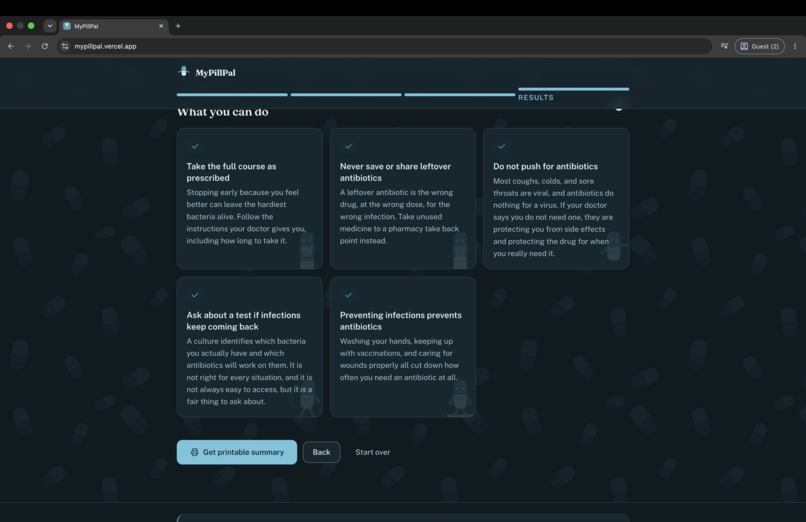This screenshot has width=806, height=522.
Task: Click the checkmark on Do not push for antibiotics card
Action: pyautogui.click(x=501, y=146)
